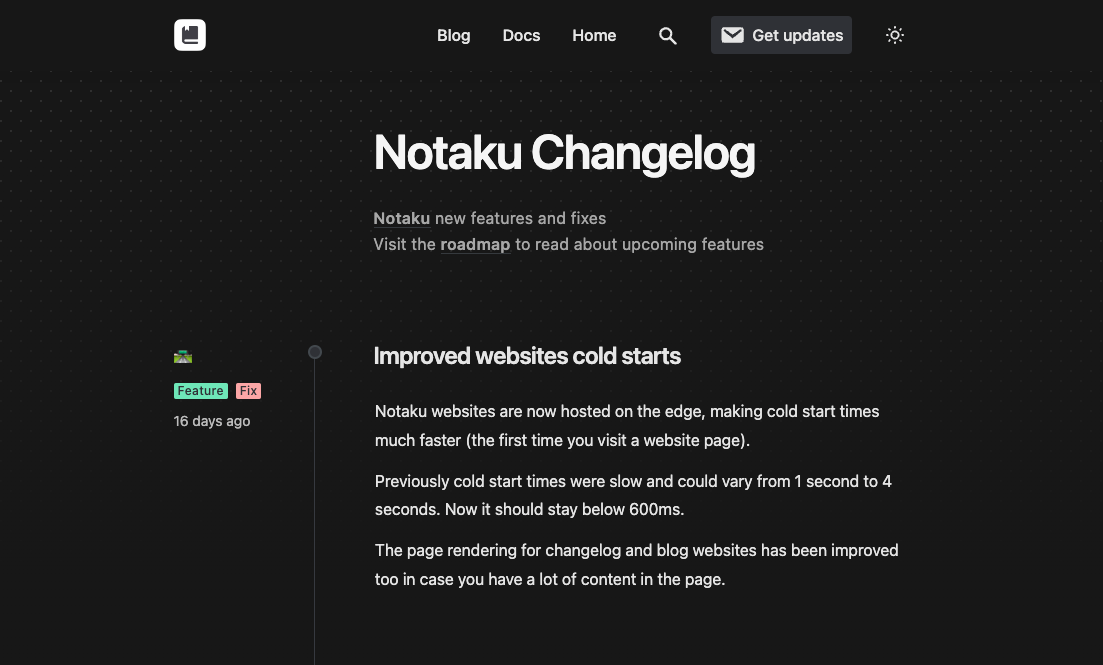
Task: Click the paragraph about hosting on the edge
Action: (x=627, y=426)
